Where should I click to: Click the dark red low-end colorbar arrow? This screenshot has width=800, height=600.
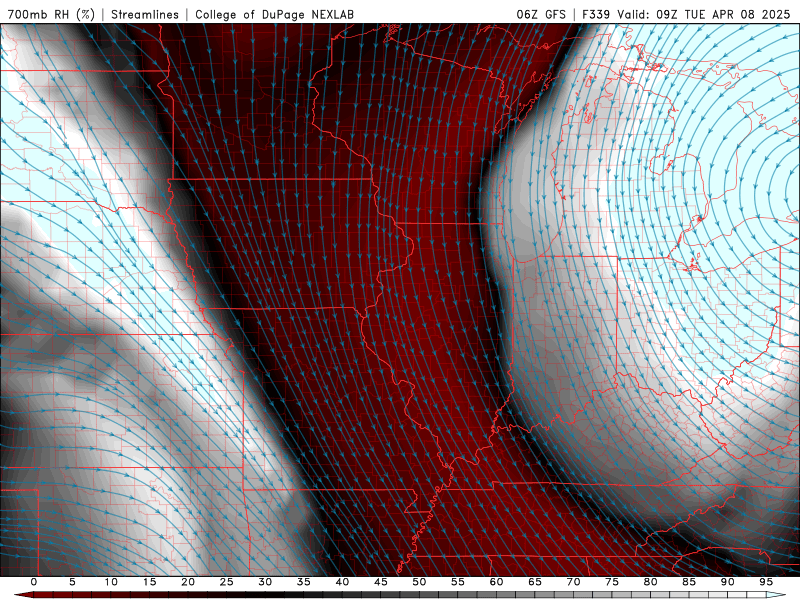pos(23,595)
